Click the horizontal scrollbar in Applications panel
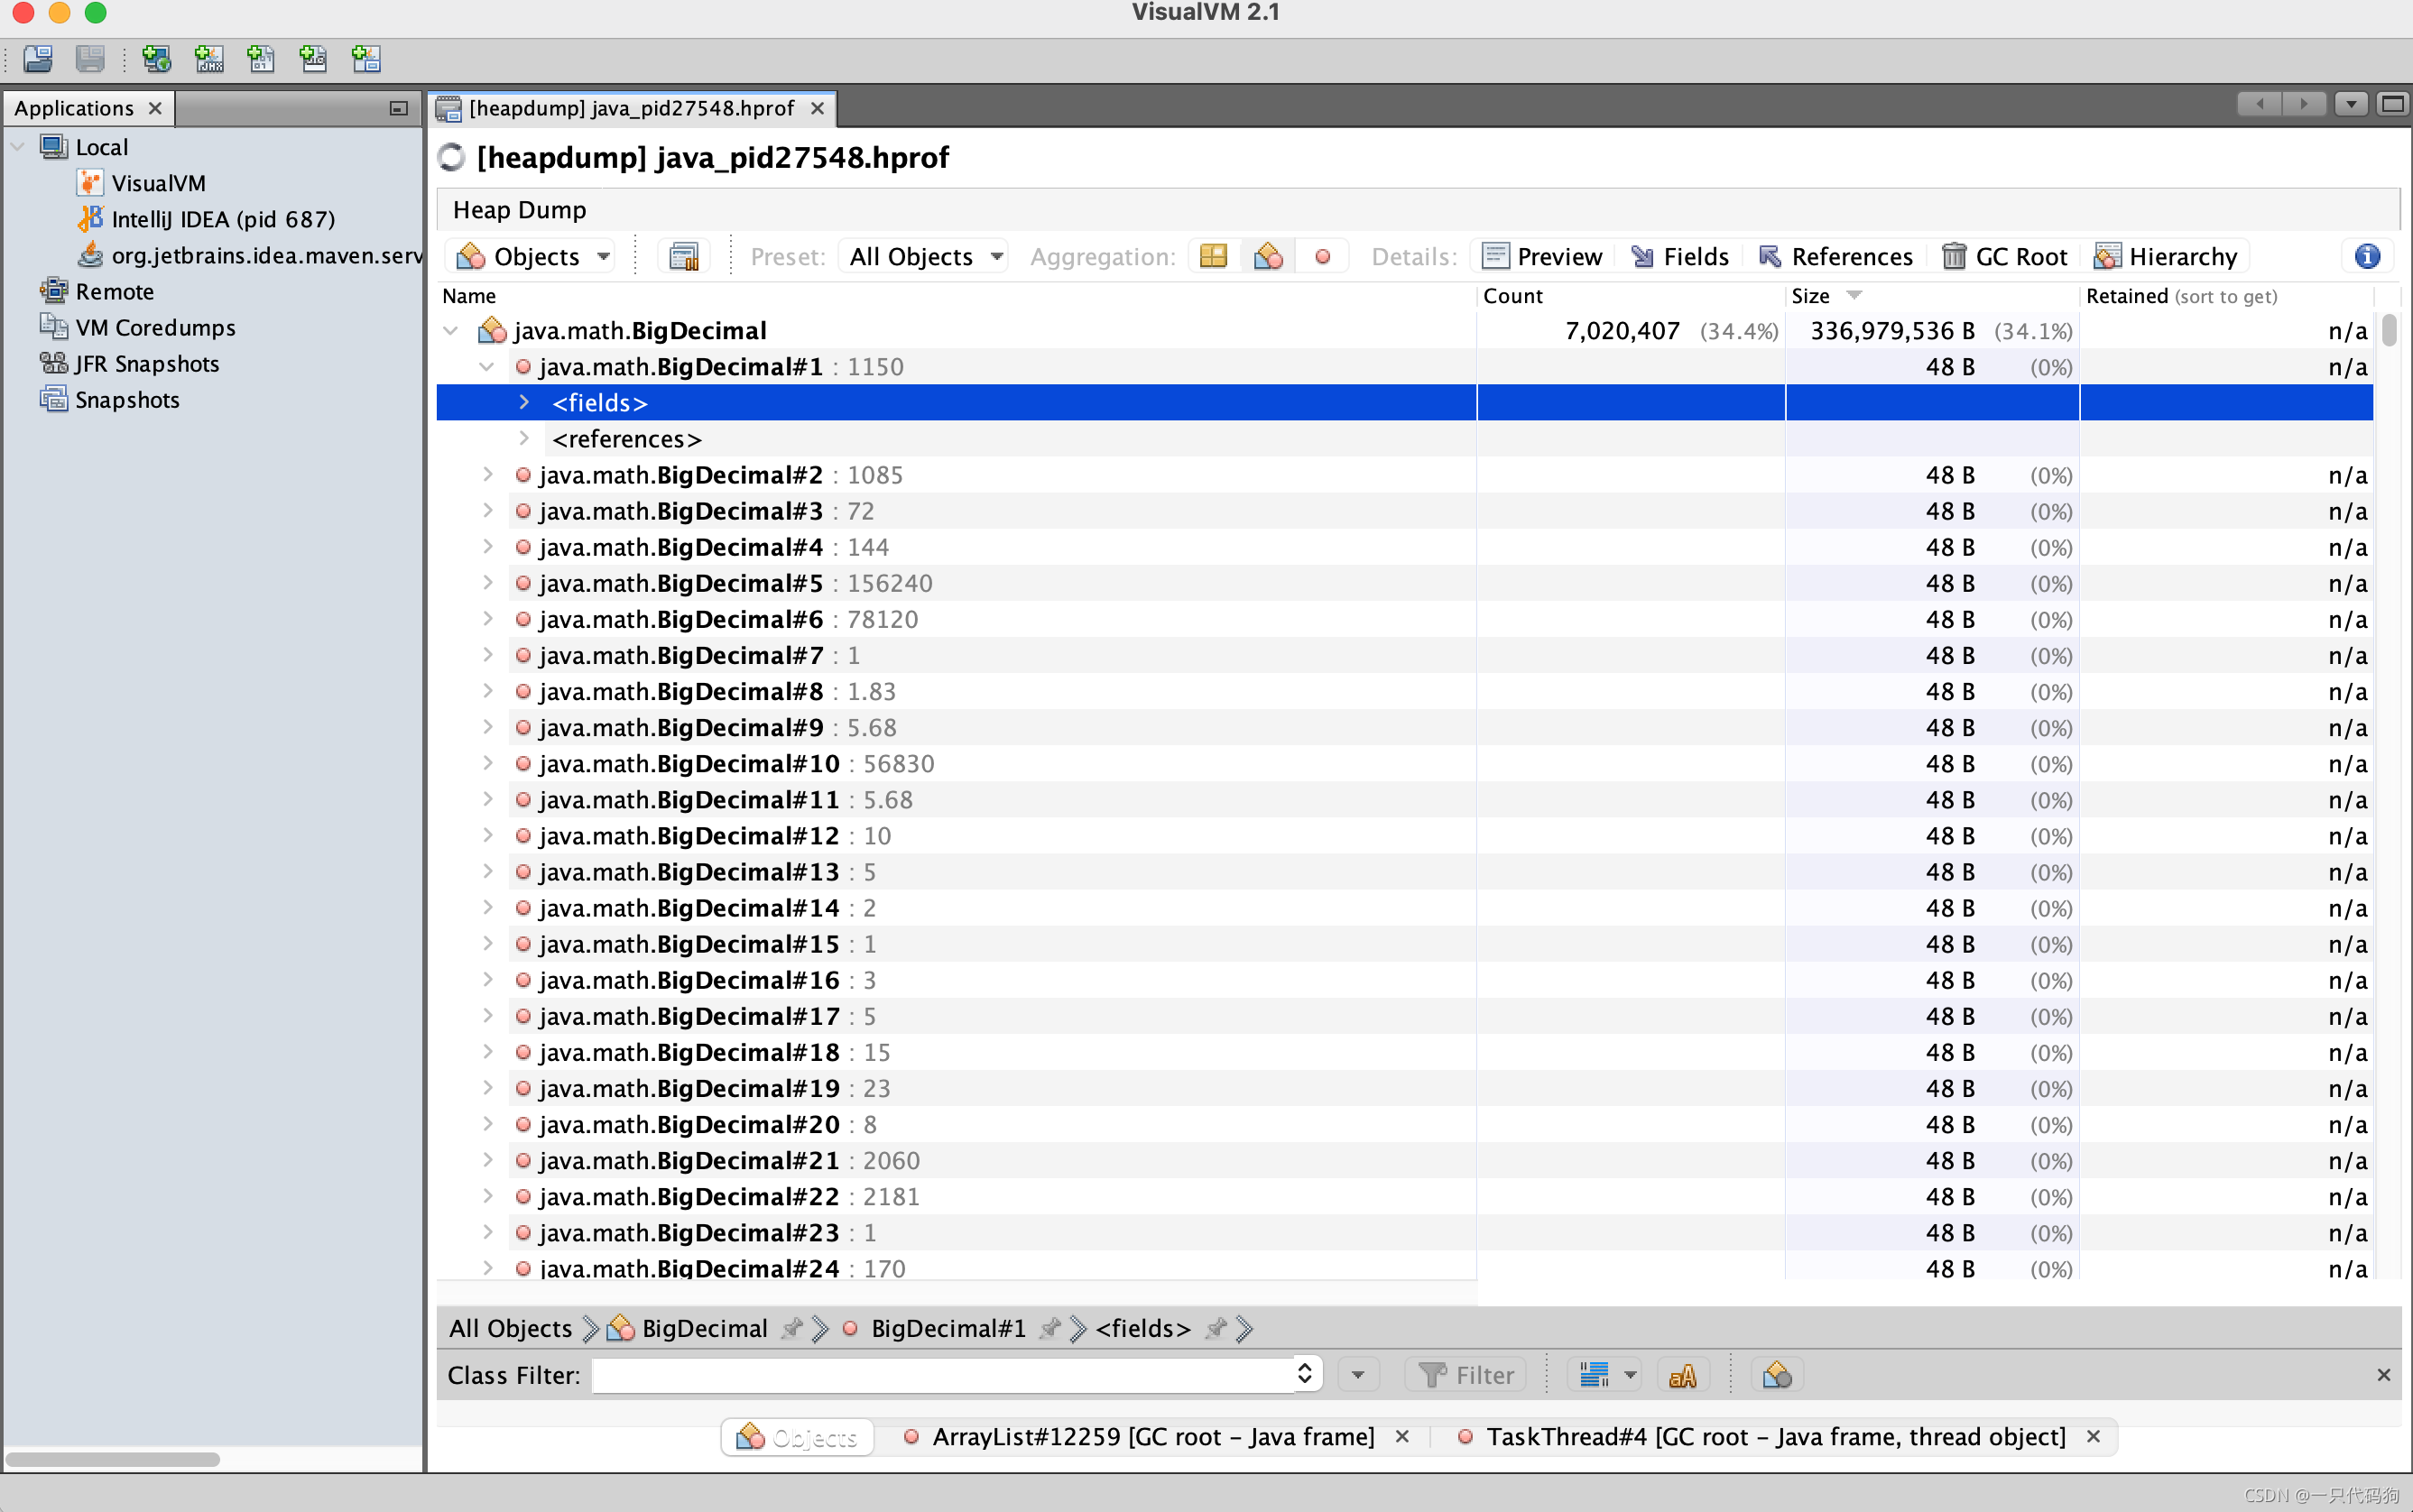This screenshot has height=1512, width=2413. click(x=112, y=1459)
